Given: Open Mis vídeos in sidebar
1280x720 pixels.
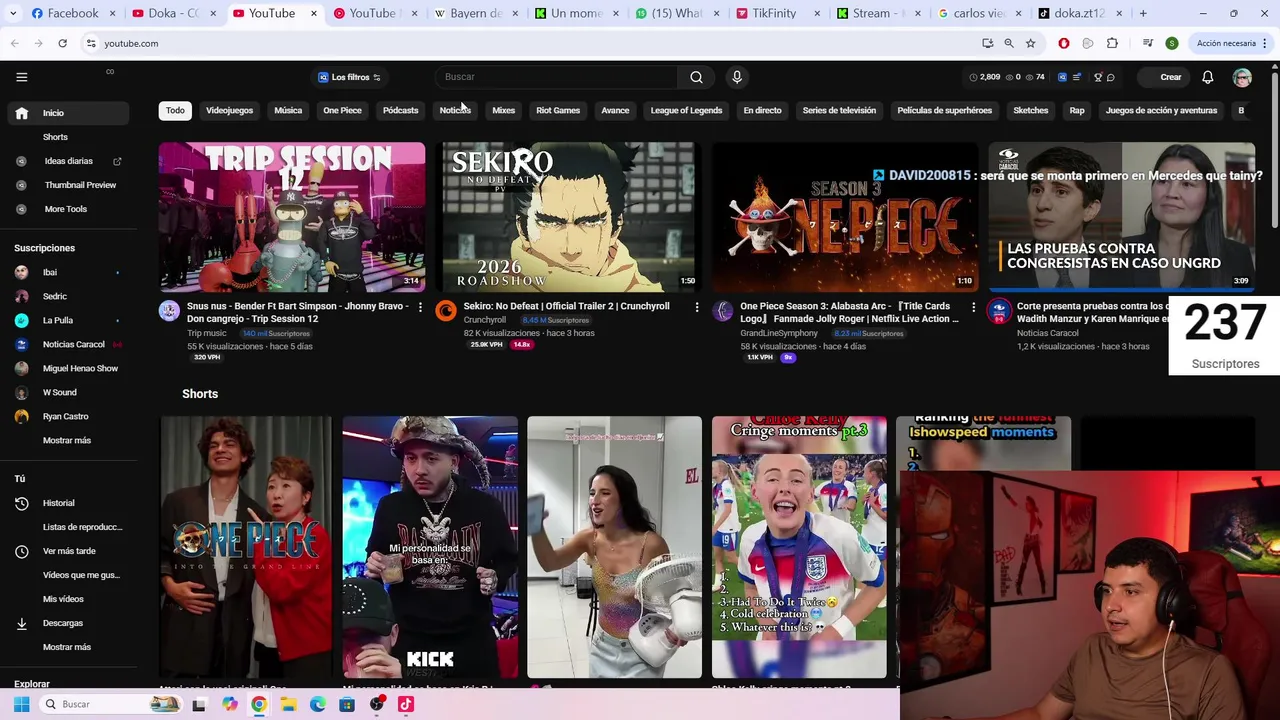Looking at the screenshot, I should point(65,599).
